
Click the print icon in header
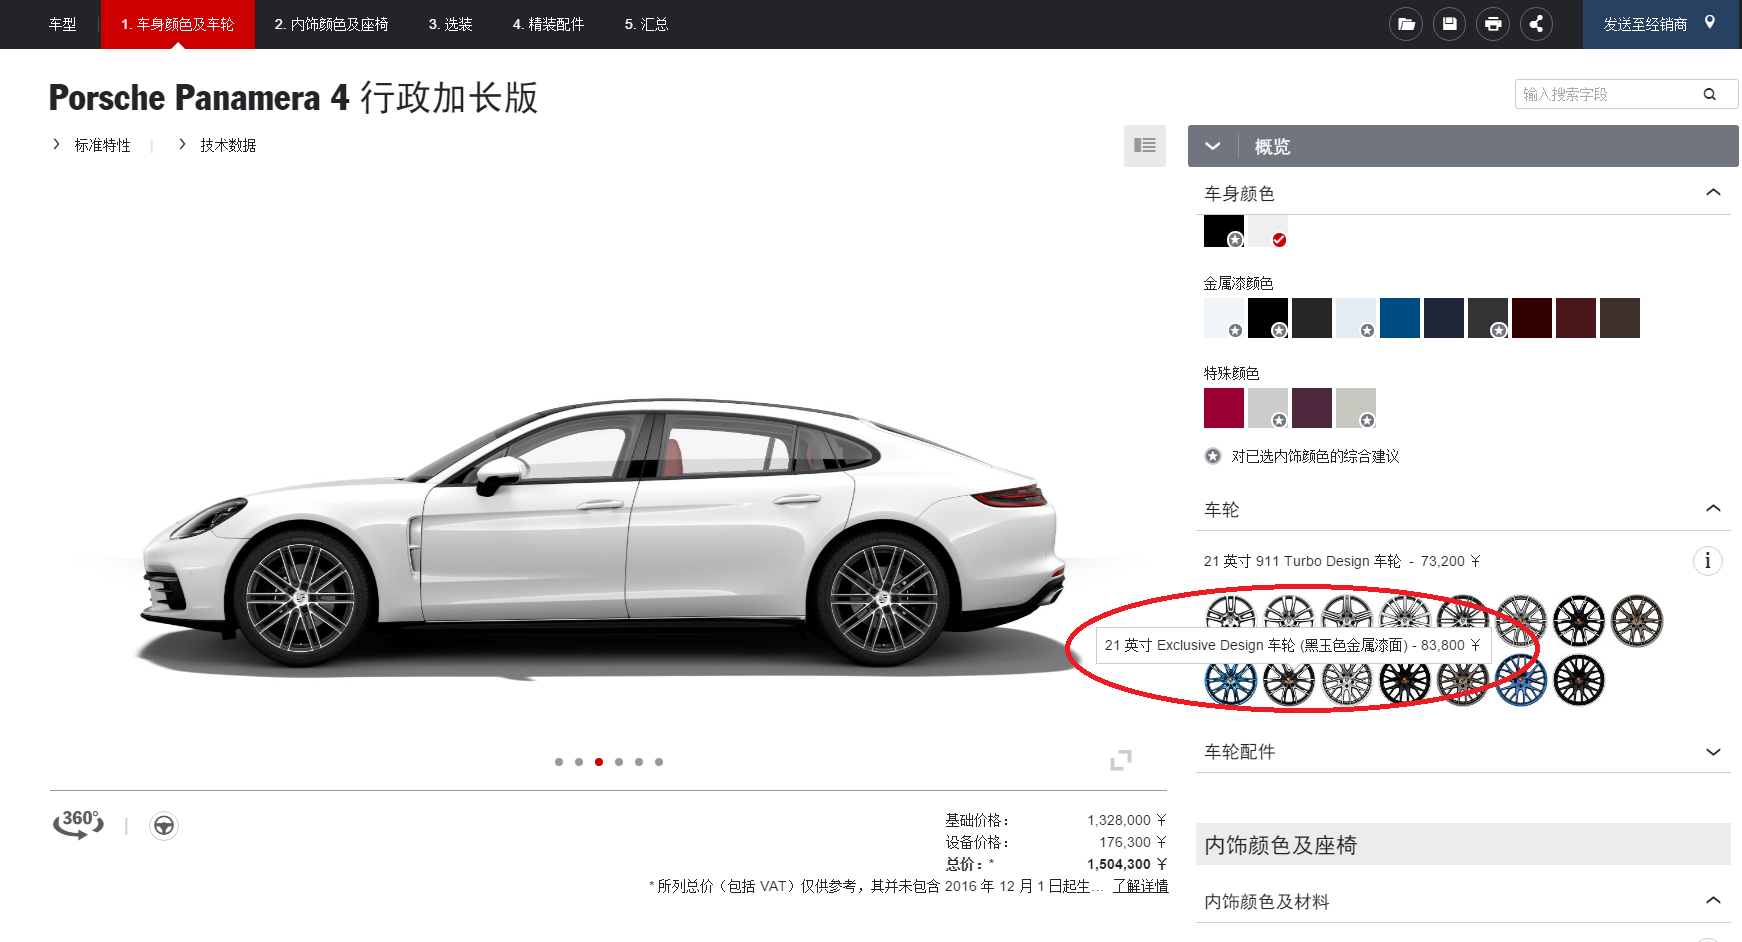pos(1493,24)
